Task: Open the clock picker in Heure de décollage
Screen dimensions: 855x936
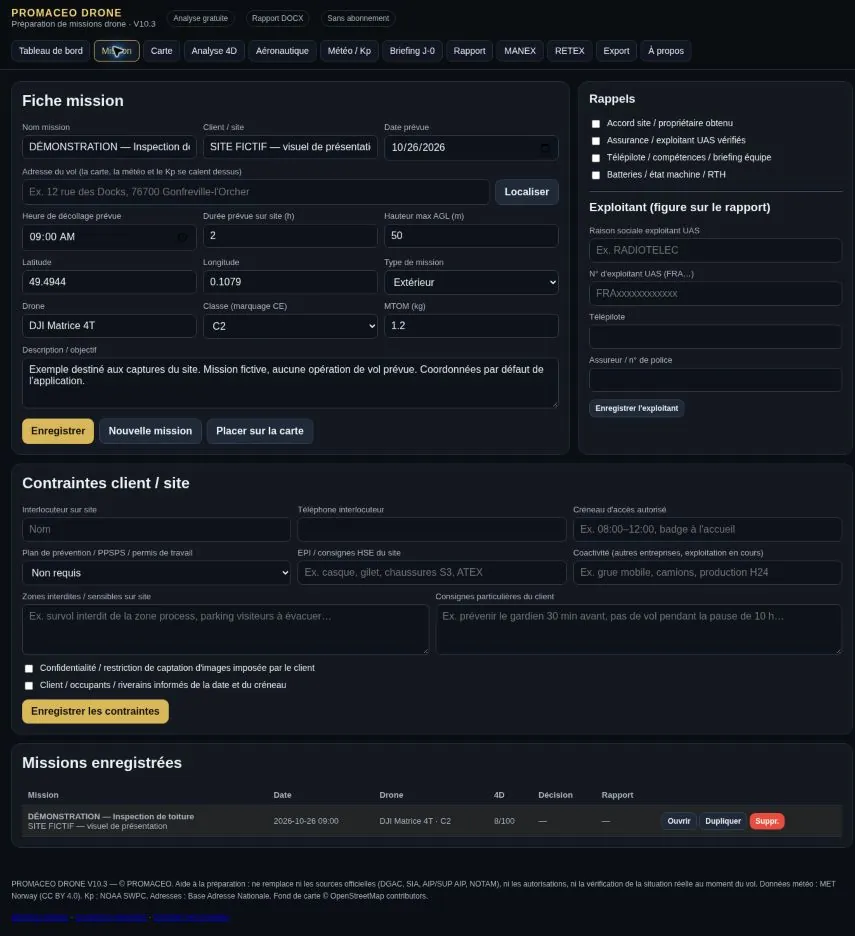Action: (x=182, y=237)
